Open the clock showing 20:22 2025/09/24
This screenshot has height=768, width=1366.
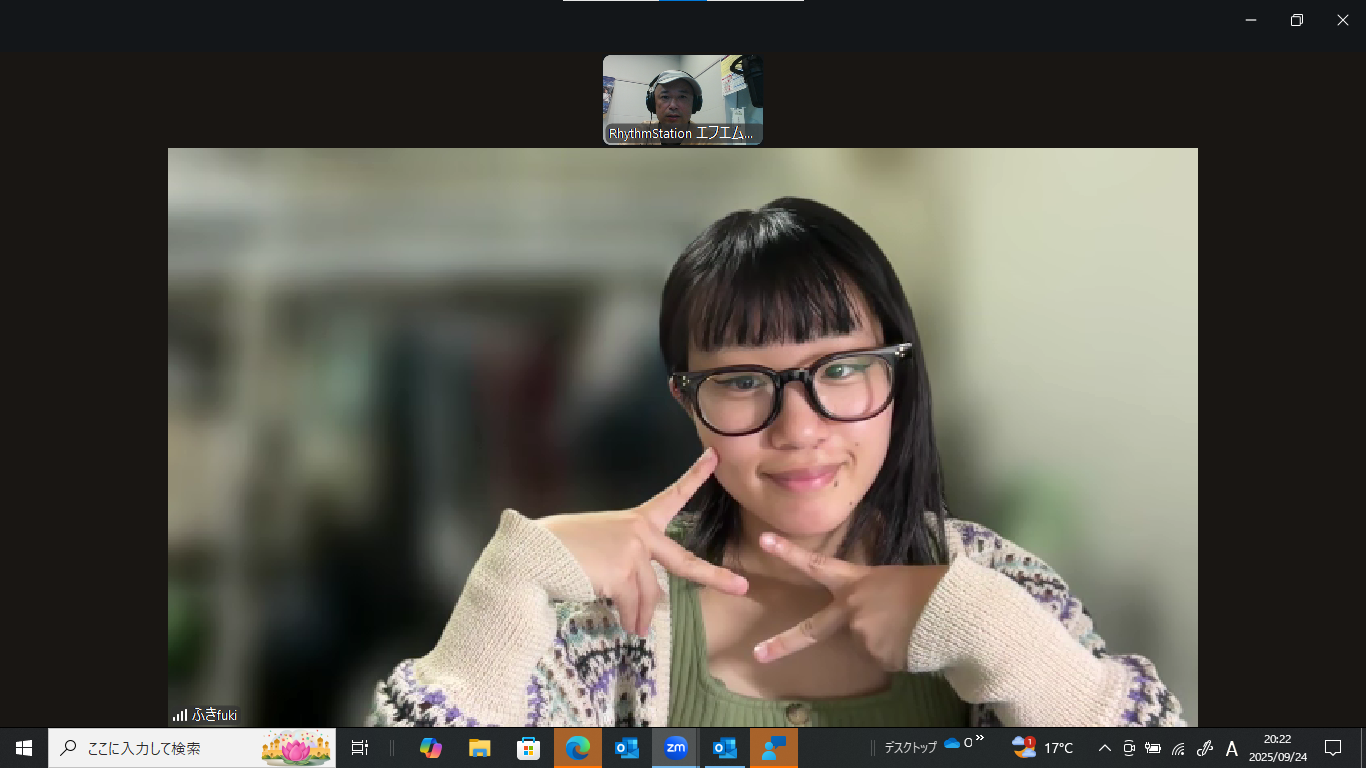[x=1277, y=748]
